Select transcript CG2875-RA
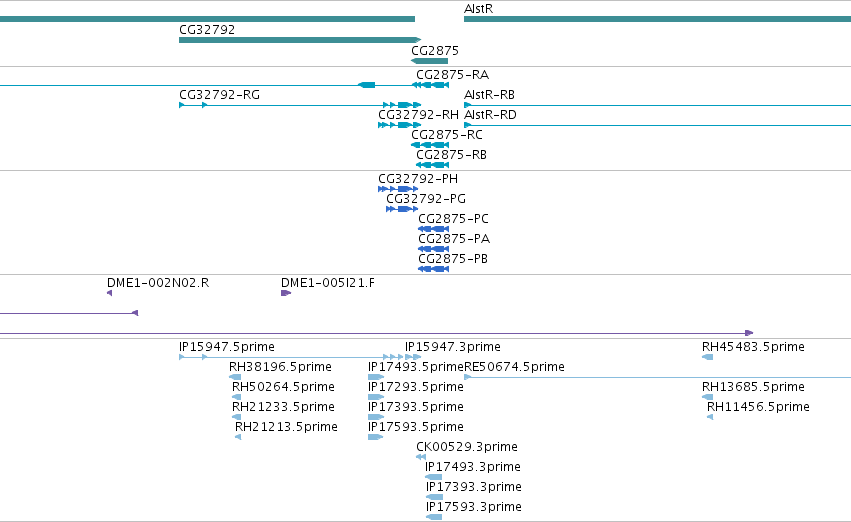Image resolution: width=851 pixels, height=522 pixels. [x=453, y=74]
